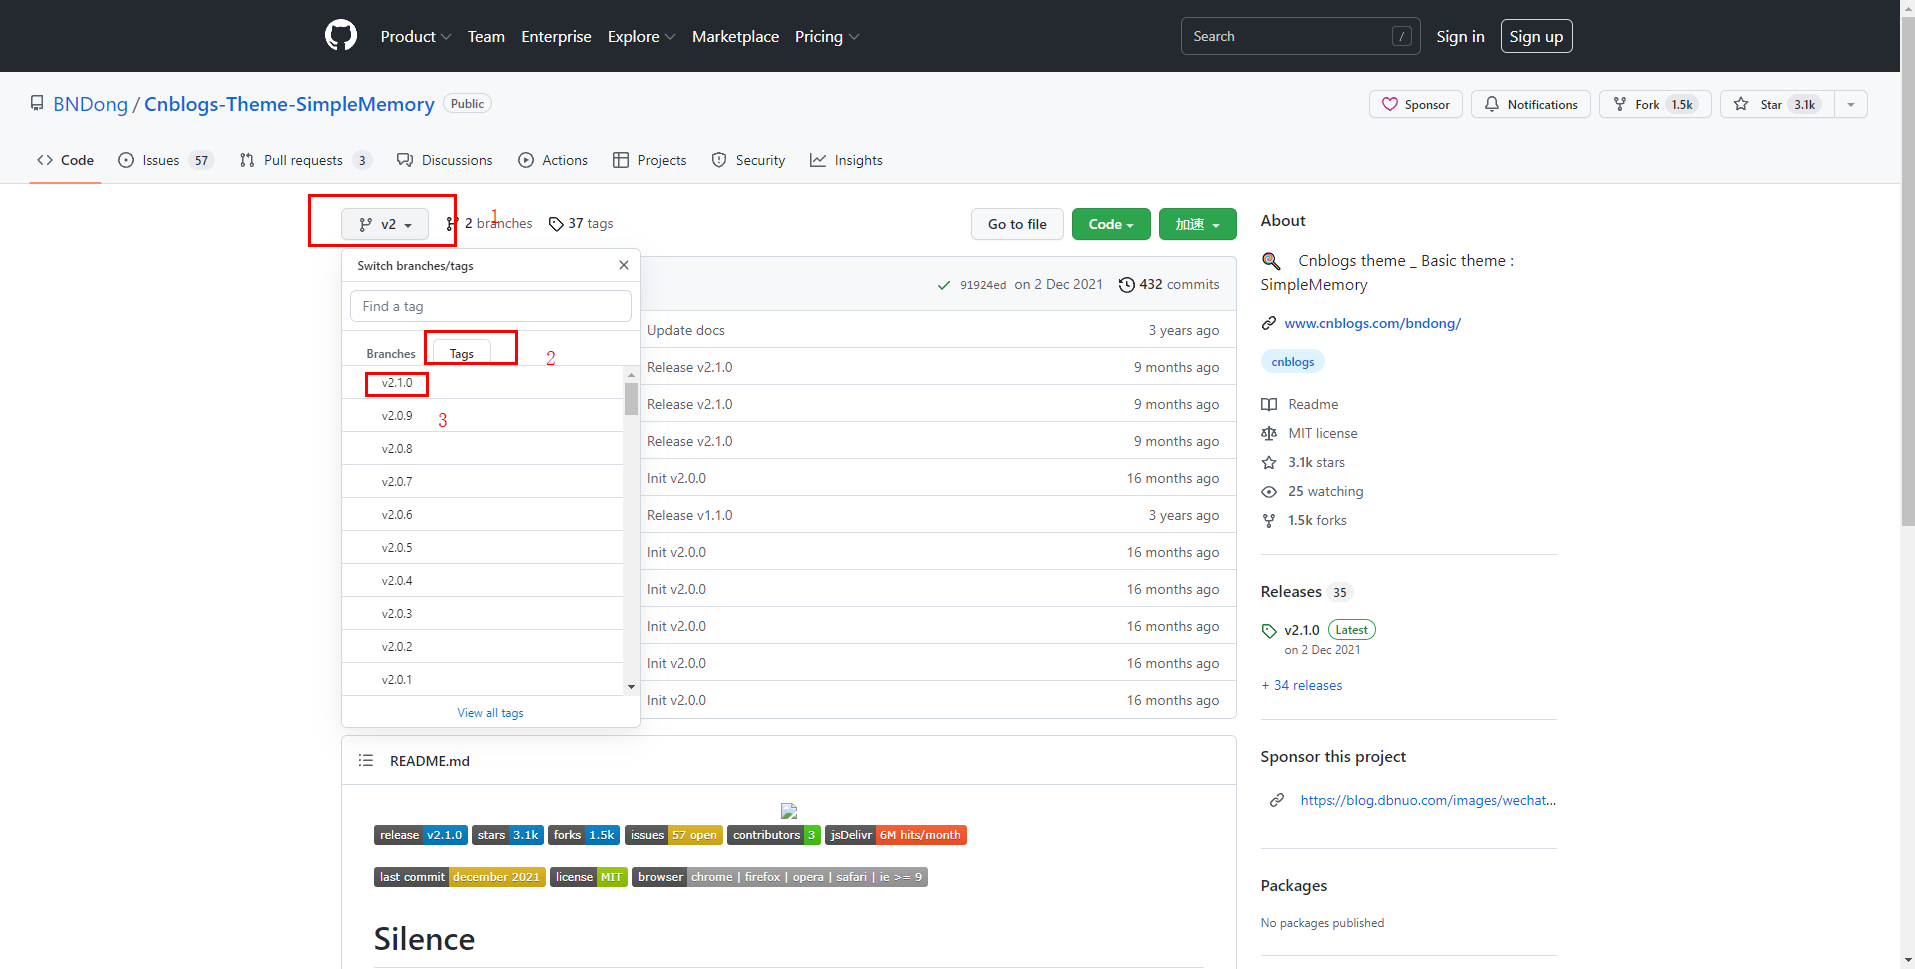Click the repository book icon beside BNDong
Image resolution: width=1915 pixels, height=969 pixels.
[37, 103]
